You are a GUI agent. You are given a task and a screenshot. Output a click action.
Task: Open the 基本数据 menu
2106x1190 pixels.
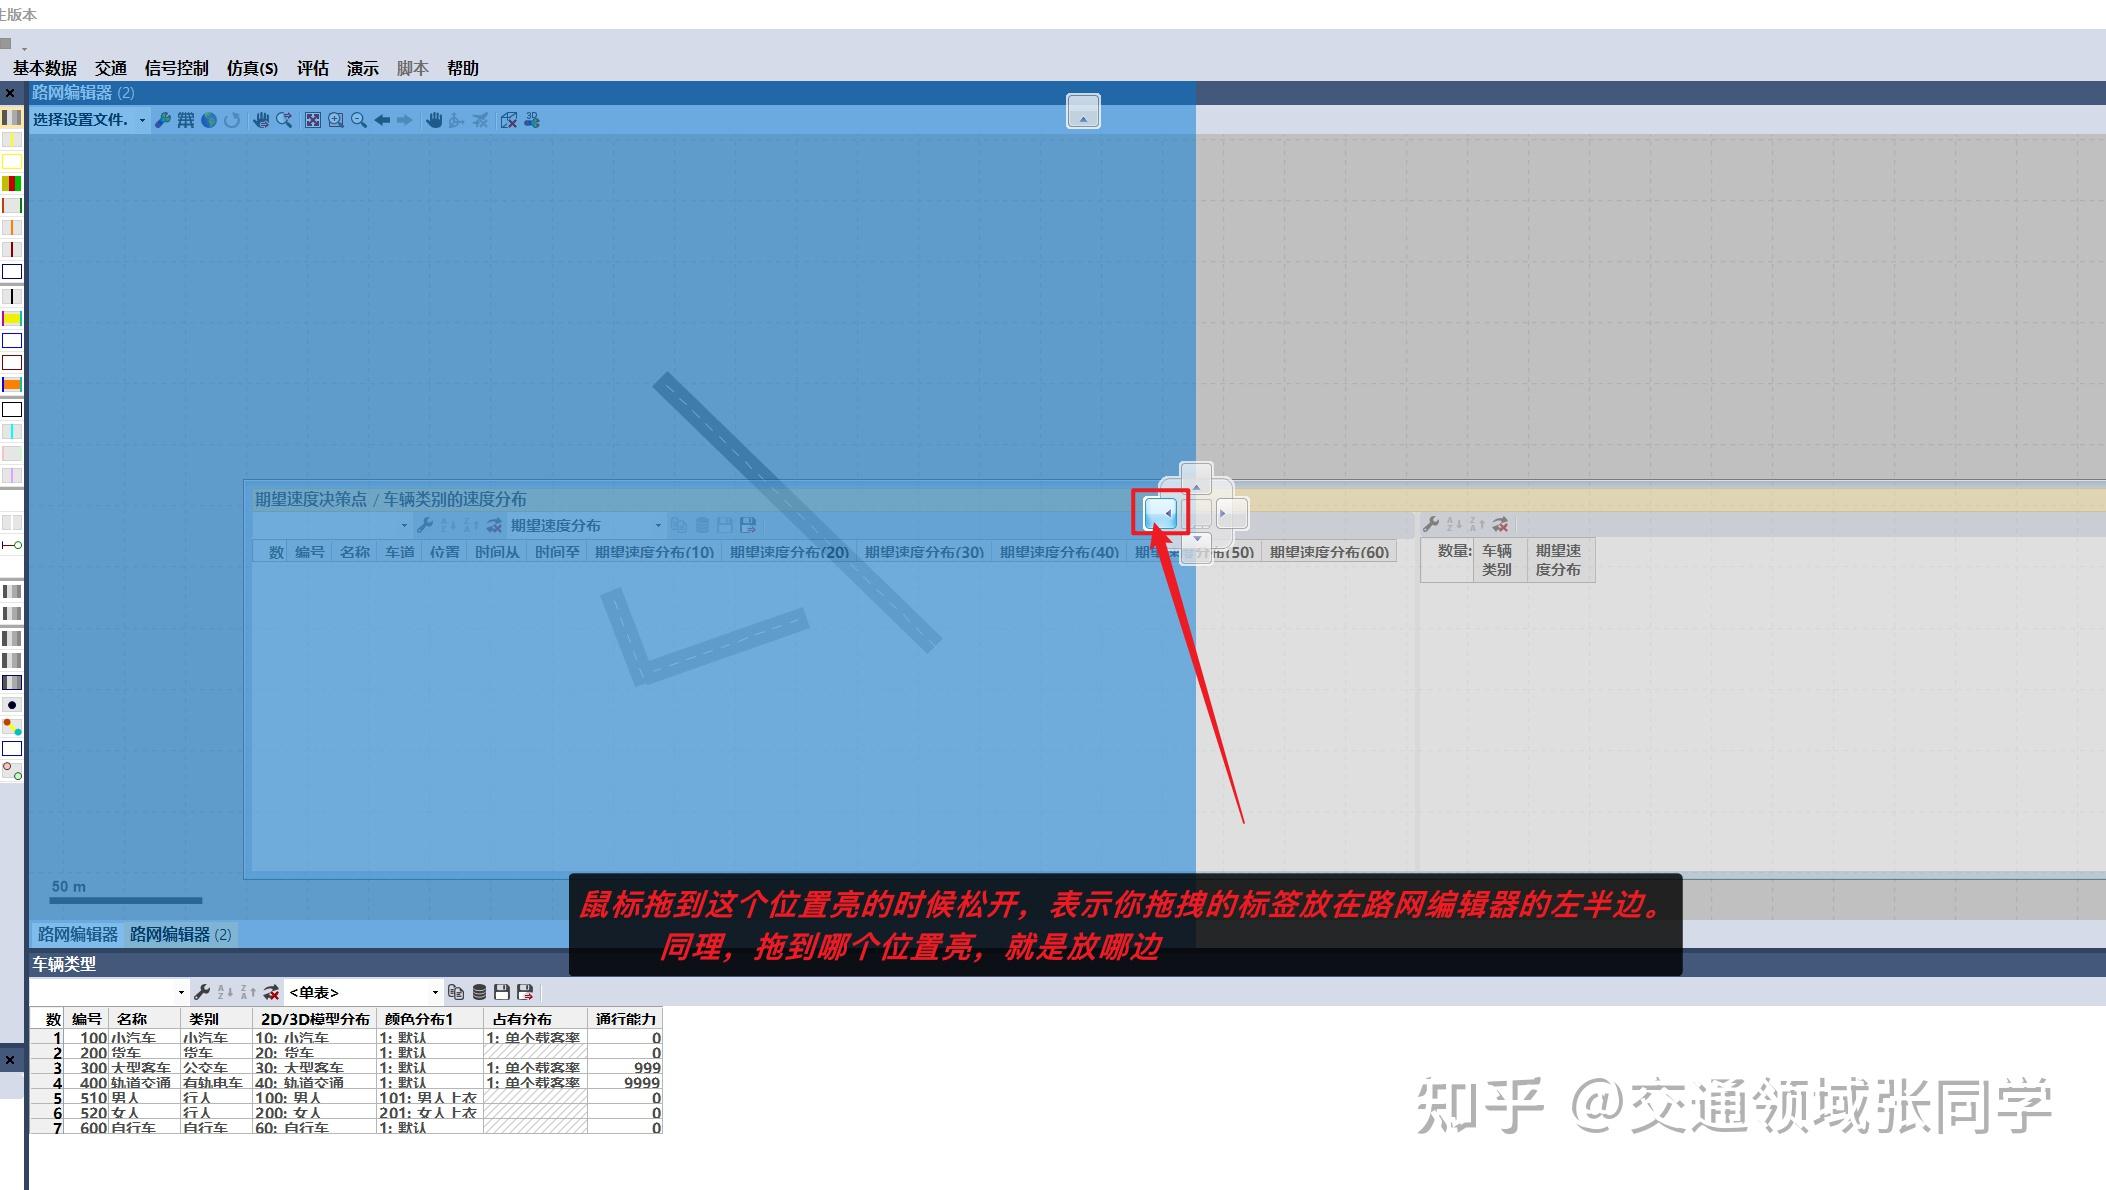click(45, 67)
